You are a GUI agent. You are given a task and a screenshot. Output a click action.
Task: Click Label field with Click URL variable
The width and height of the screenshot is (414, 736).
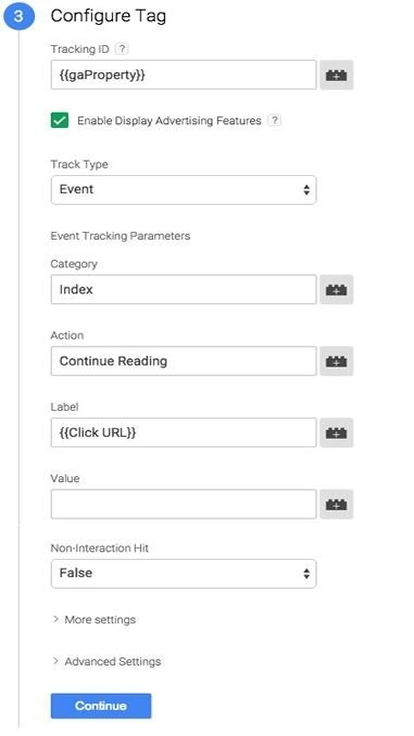tap(184, 432)
